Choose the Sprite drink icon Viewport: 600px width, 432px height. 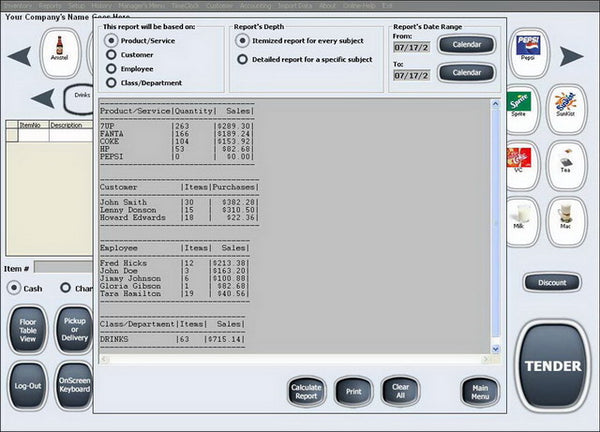[x=521, y=109]
